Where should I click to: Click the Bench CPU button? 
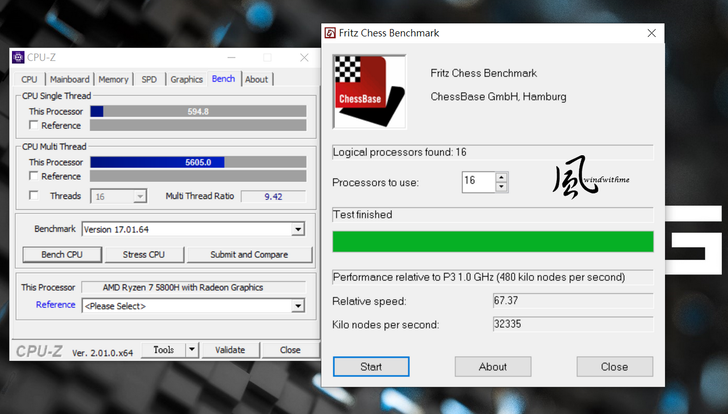pos(62,254)
